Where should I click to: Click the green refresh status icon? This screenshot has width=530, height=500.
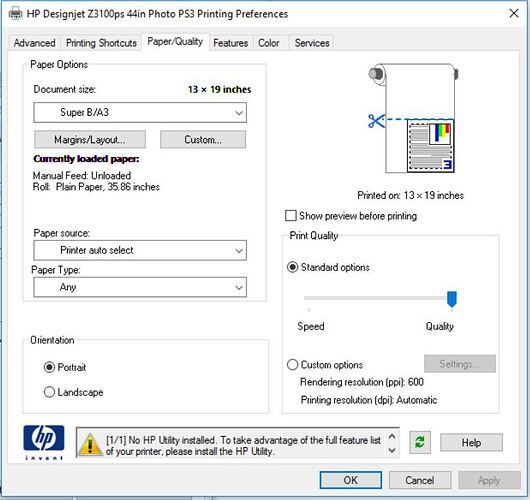tap(420, 442)
